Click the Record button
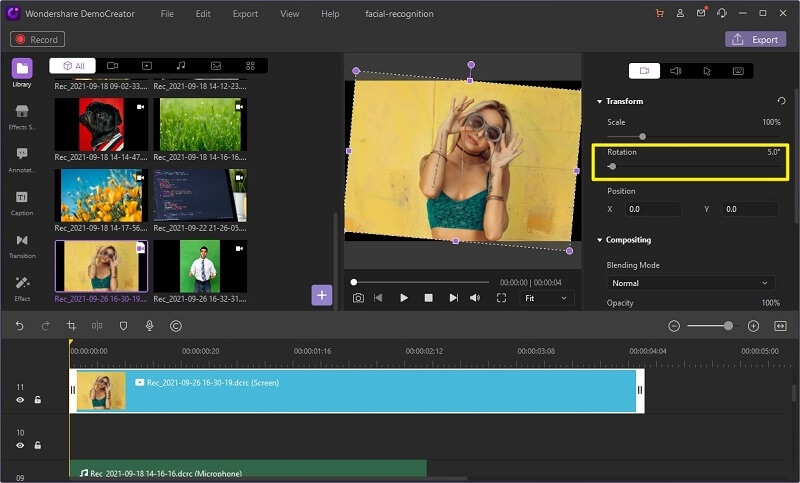The width and height of the screenshot is (800, 483). coord(37,39)
